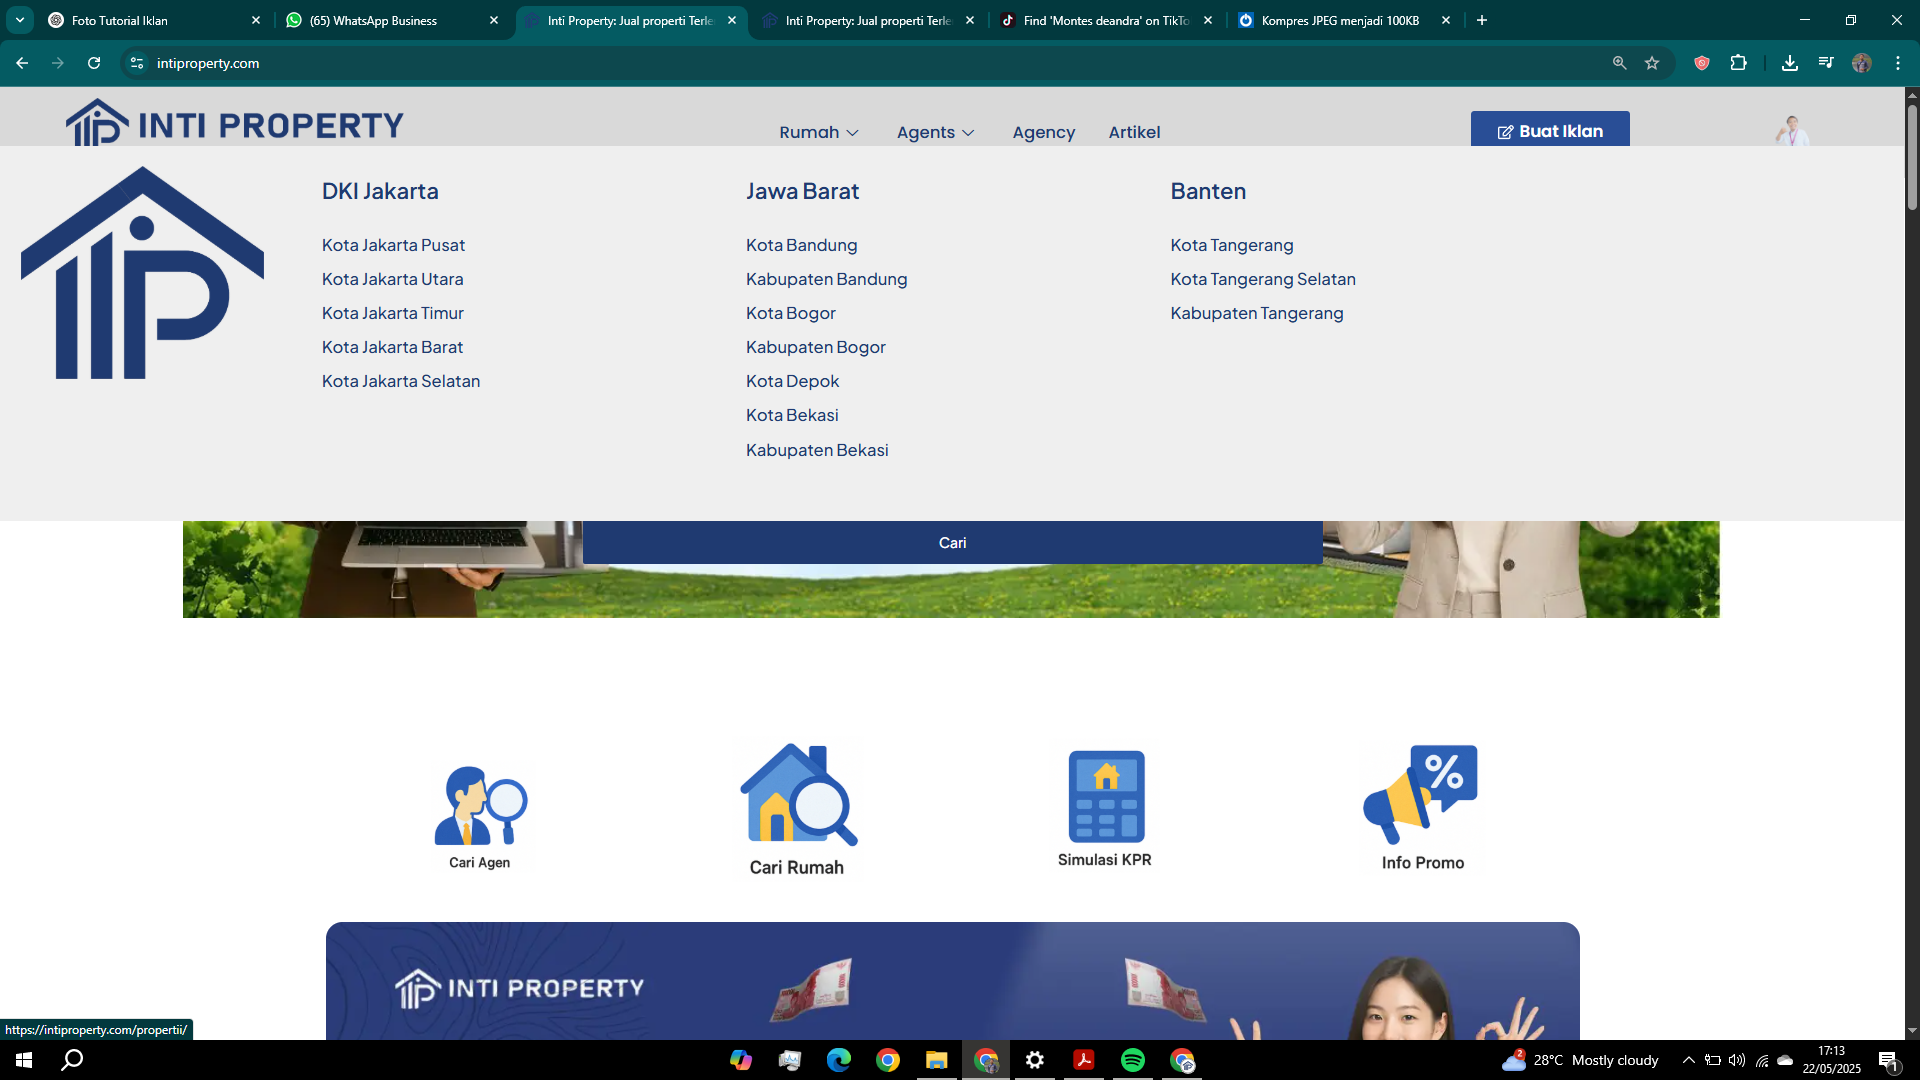Image resolution: width=1920 pixels, height=1080 pixels.
Task: Open the Artikel menu item
Action: (1134, 132)
